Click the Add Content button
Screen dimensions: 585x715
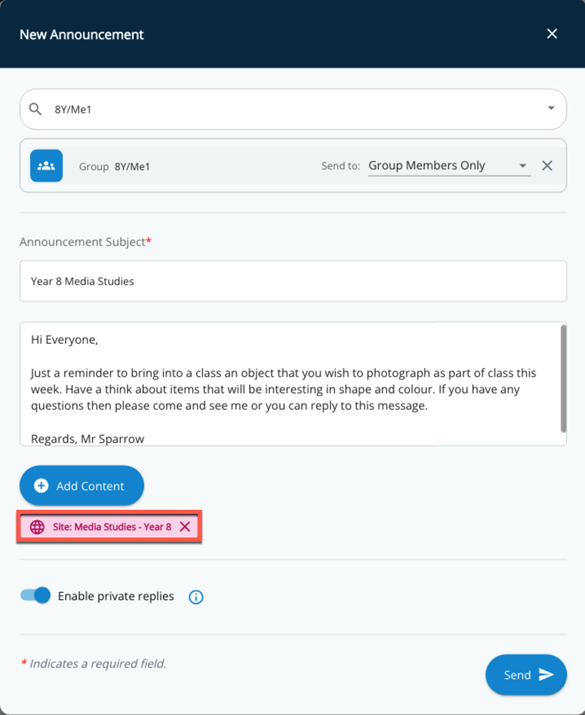(x=82, y=486)
